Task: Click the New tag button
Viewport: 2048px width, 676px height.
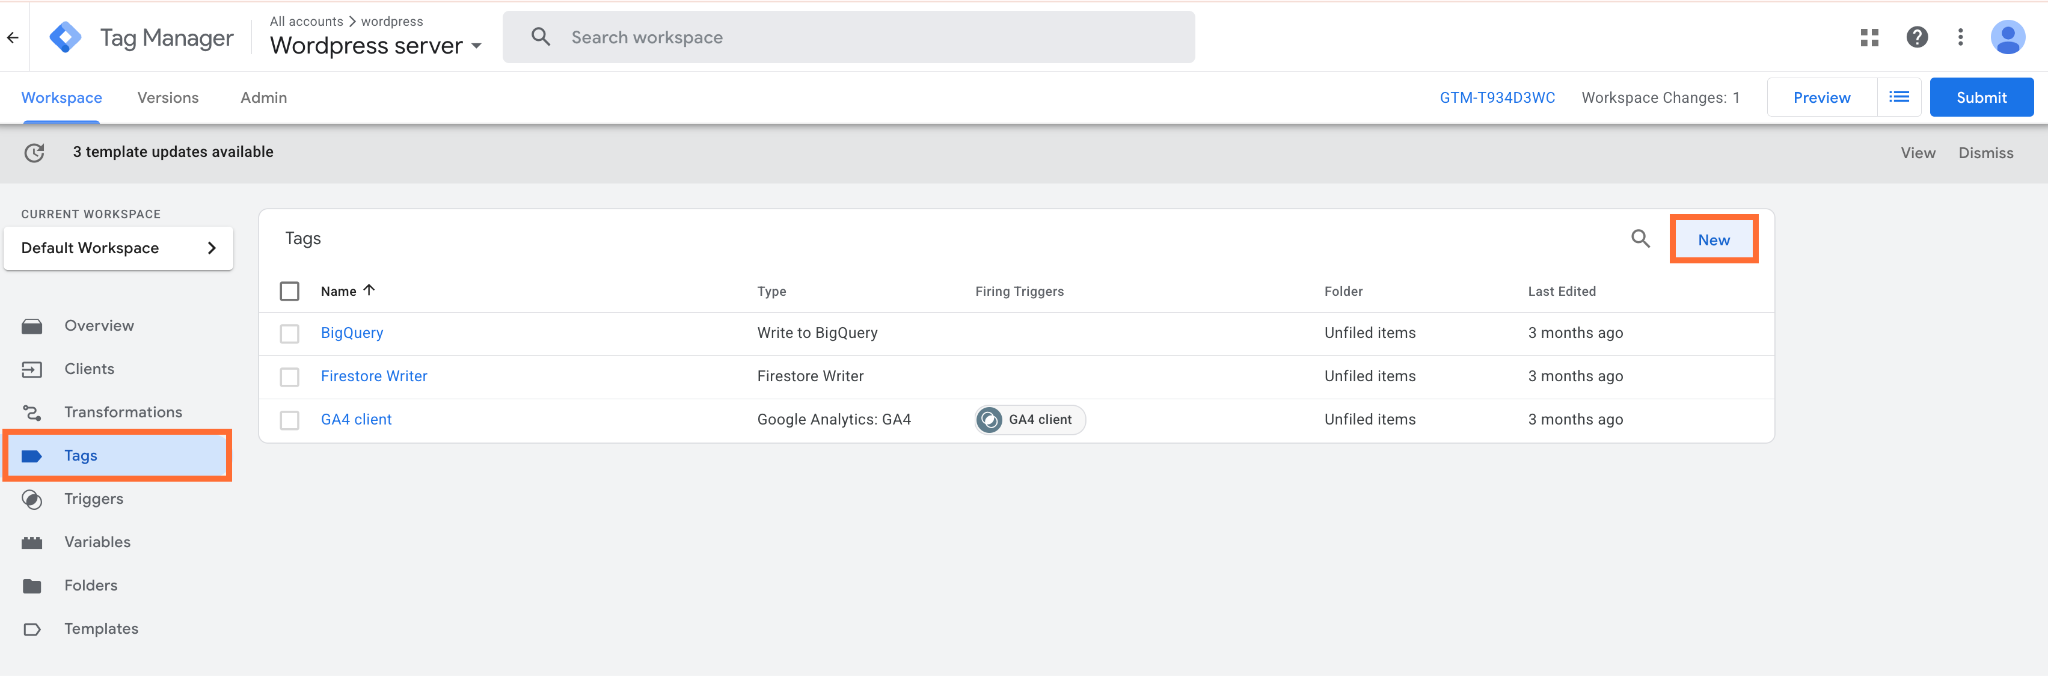Action: [1714, 240]
